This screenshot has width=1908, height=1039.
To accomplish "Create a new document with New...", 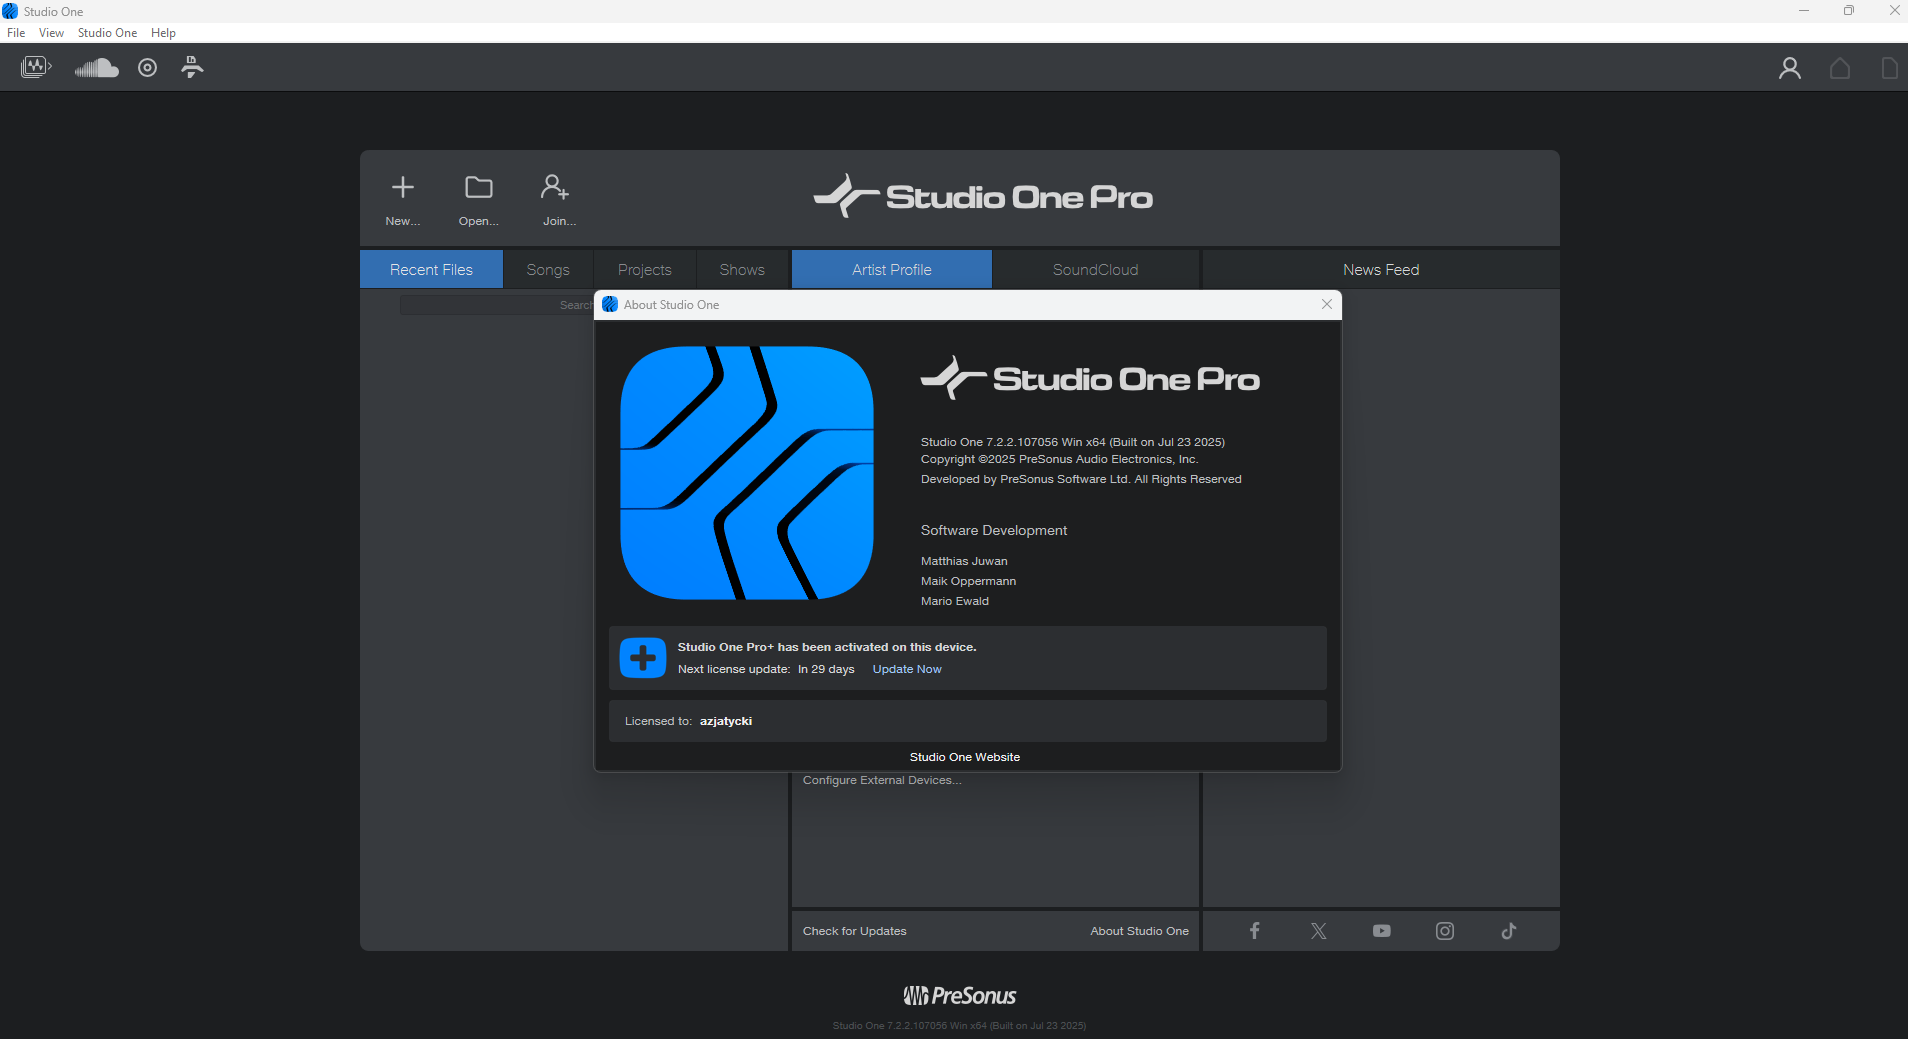I will click(403, 200).
